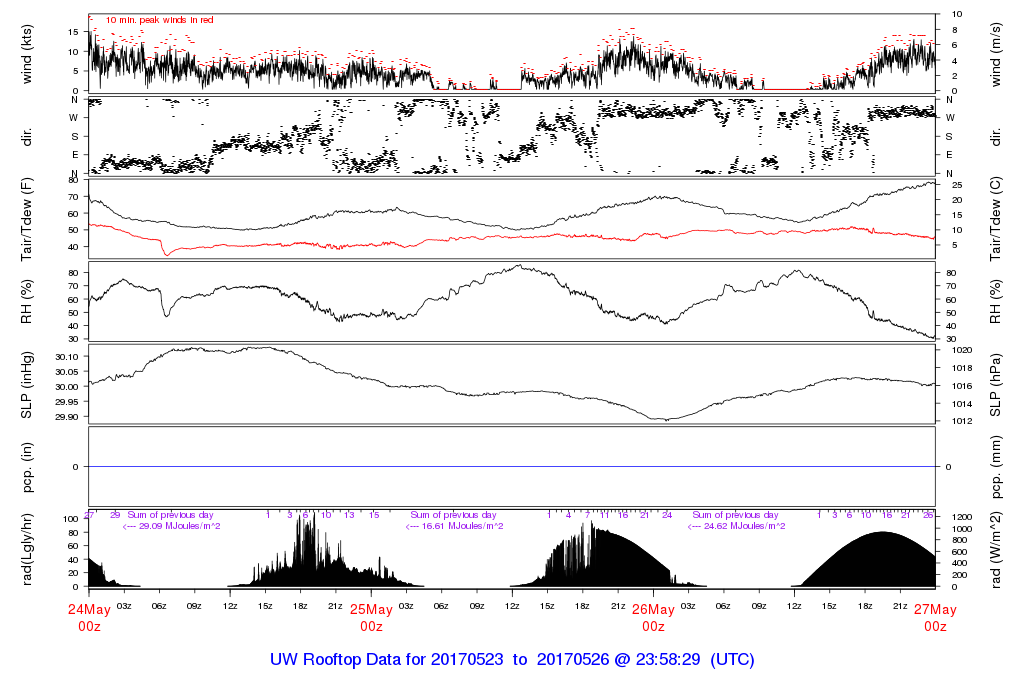Screen dimensions: 1024x700
Task: Select the 16.61 MJoules/m^2 daily sum text
Action: (453, 525)
